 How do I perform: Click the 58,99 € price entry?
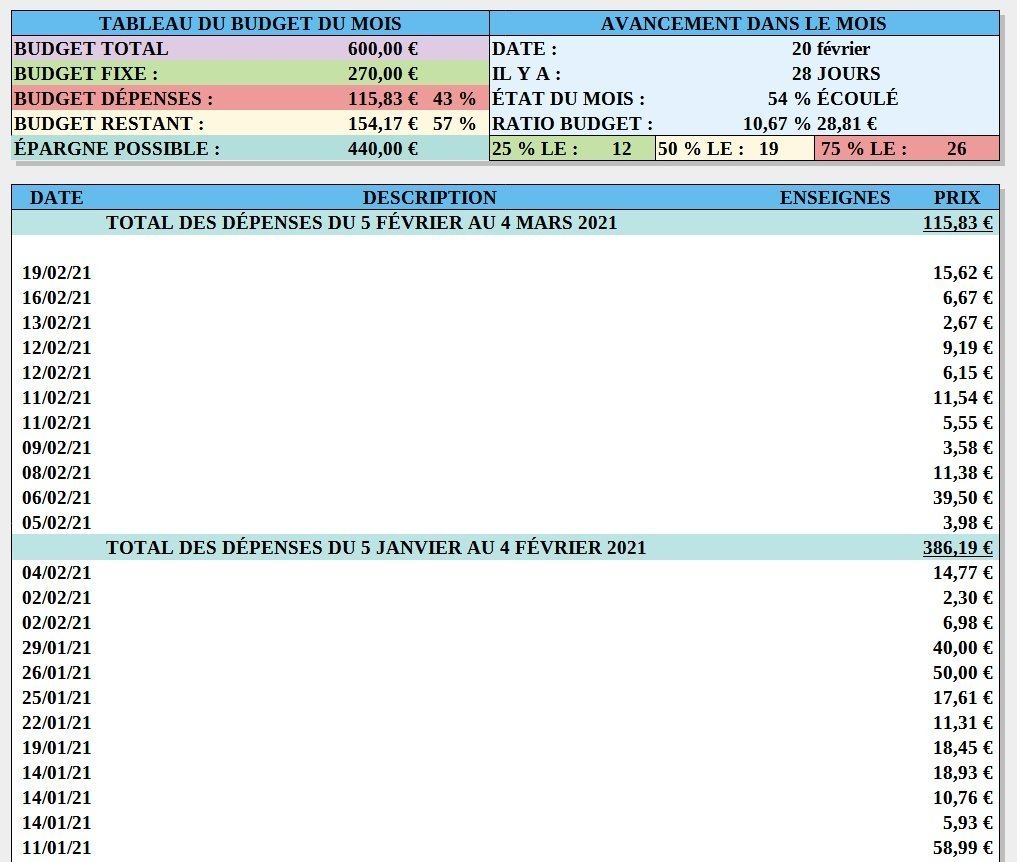pos(963,847)
